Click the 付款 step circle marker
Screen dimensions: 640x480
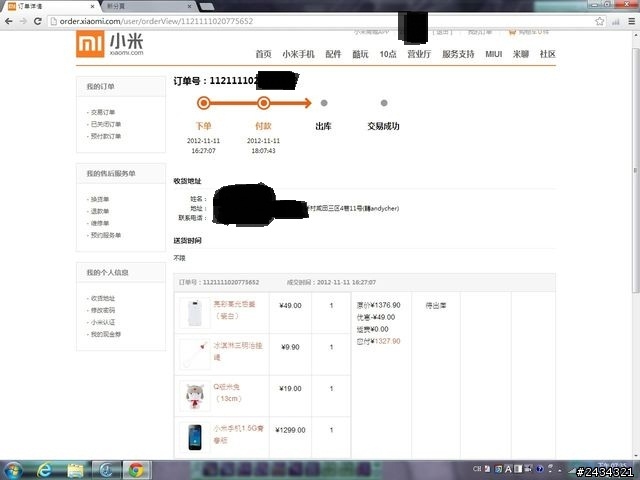[x=264, y=103]
